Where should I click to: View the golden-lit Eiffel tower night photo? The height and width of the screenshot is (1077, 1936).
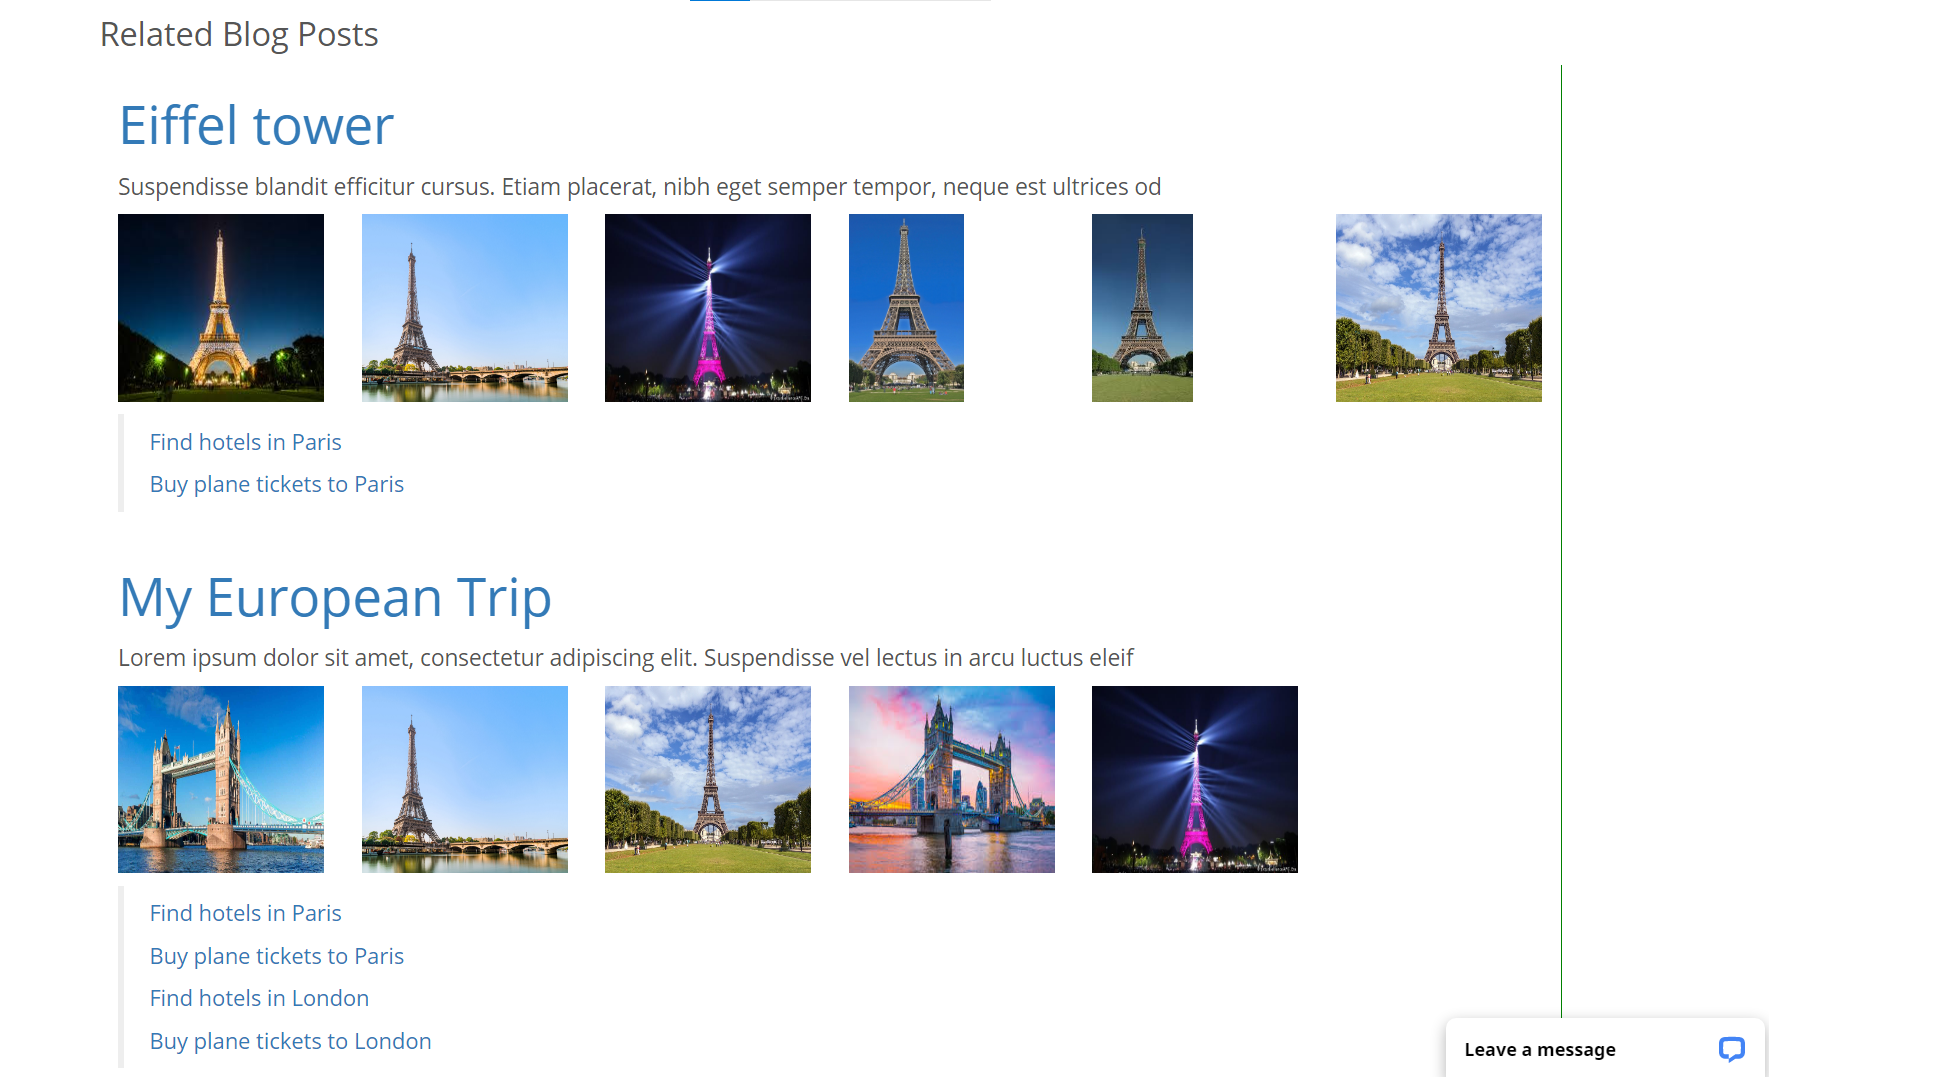[x=220, y=307]
